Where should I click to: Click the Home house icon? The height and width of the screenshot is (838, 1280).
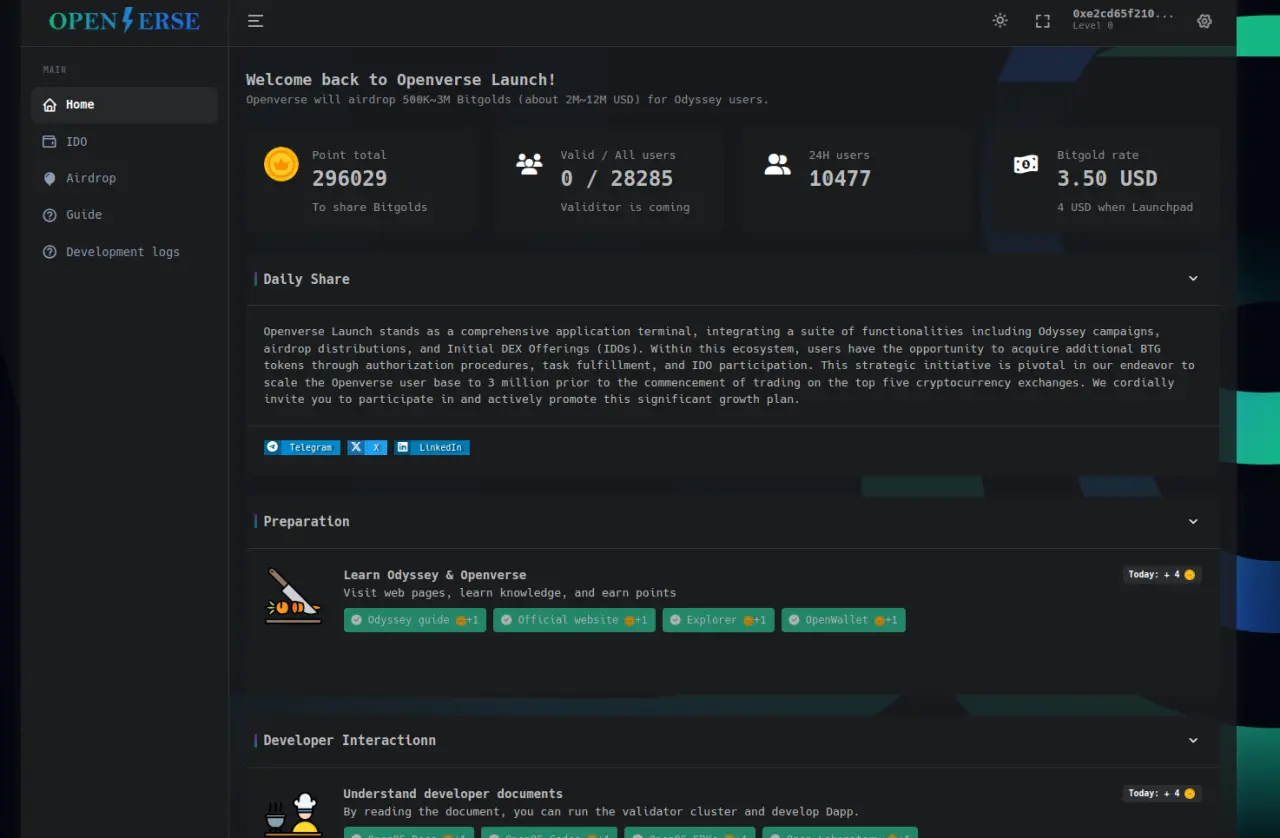click(50, 105)
